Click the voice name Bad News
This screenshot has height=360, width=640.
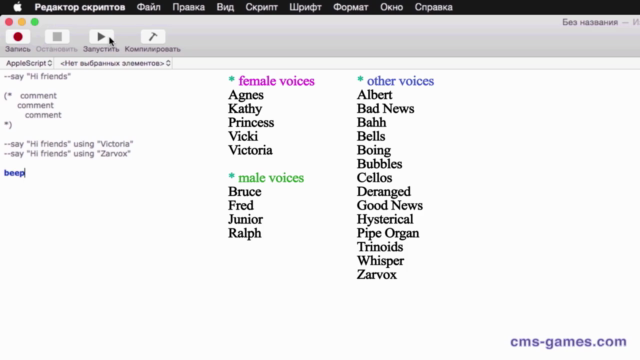[x=385, y=109]
